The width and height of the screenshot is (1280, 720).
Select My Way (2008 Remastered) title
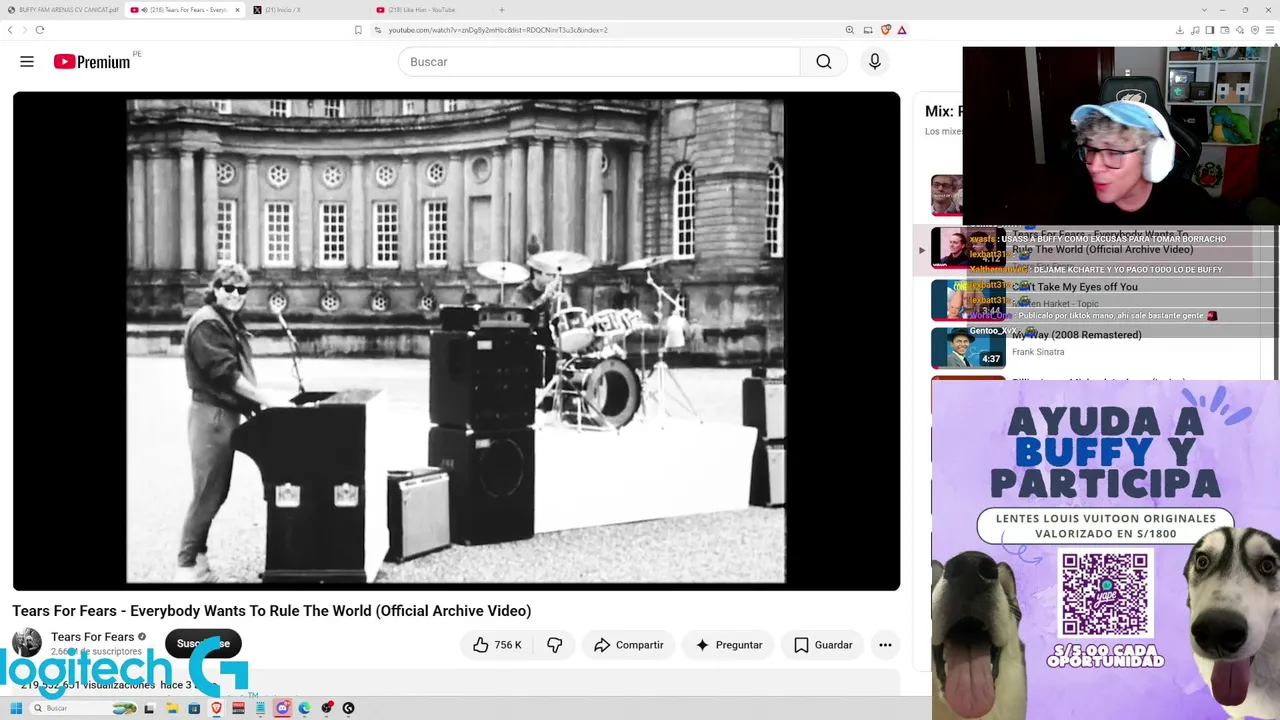coord(1077,335)
